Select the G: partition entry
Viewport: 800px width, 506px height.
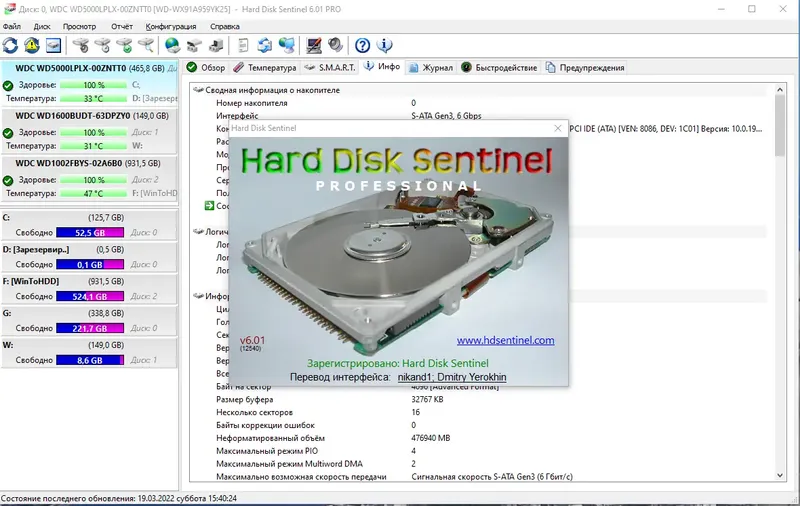pos(89,321)
